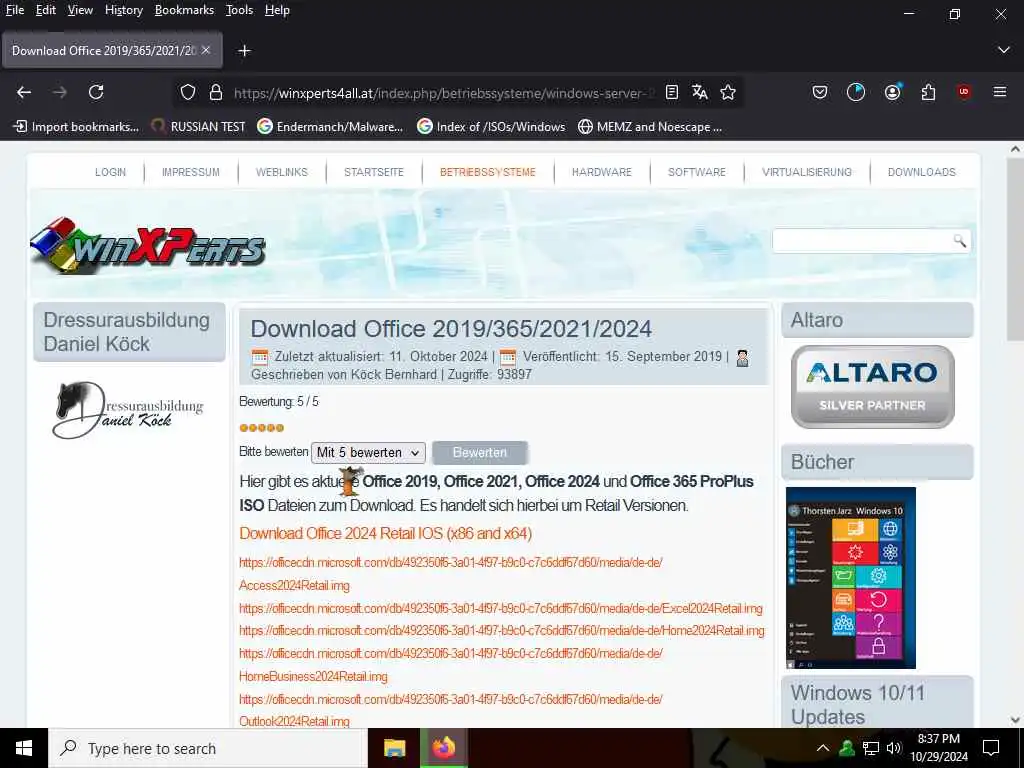The width and height of the screenshot is (1024, 768).
Task: Open RUSSIAN TEST bookmark
Action: click(x=199, y=127)
